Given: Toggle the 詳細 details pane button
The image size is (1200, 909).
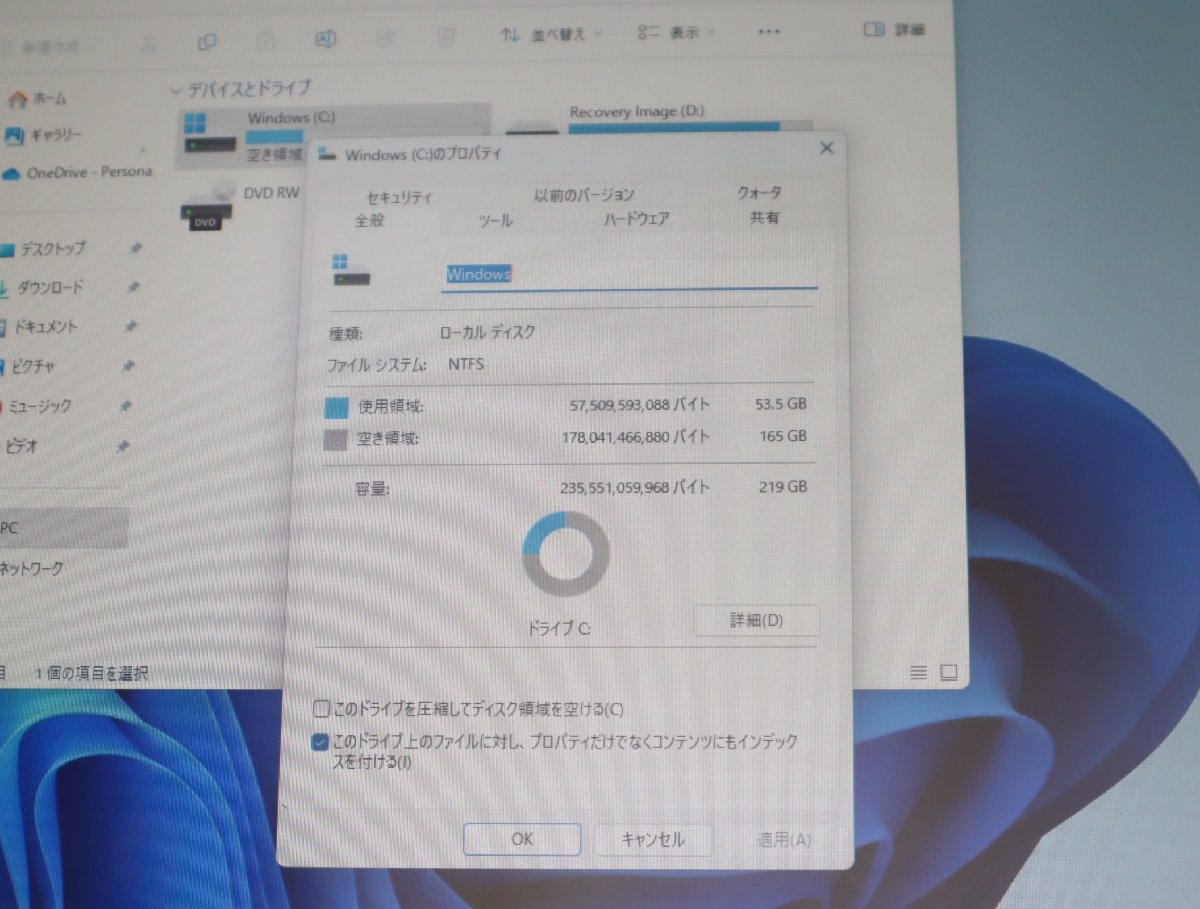Looking at the screenshot, I should [x=894, y=30].
